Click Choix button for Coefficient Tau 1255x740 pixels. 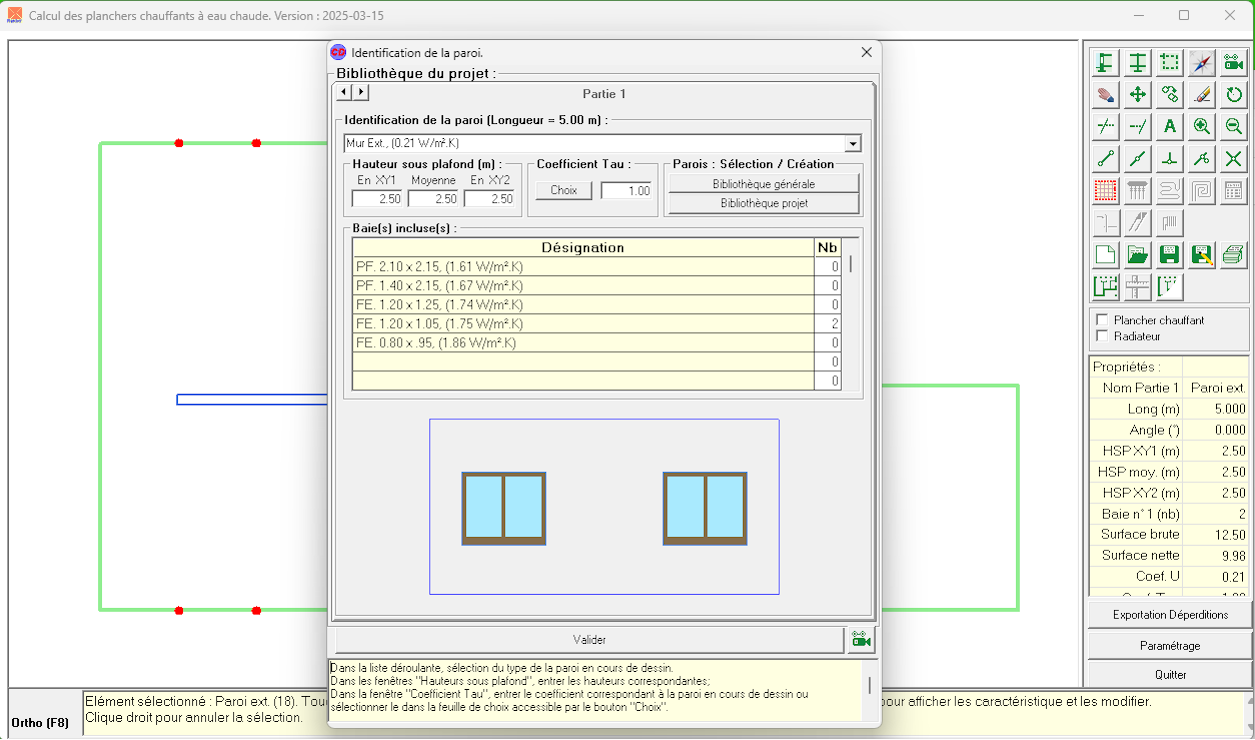pyautogui.click(x=563, y=190)
